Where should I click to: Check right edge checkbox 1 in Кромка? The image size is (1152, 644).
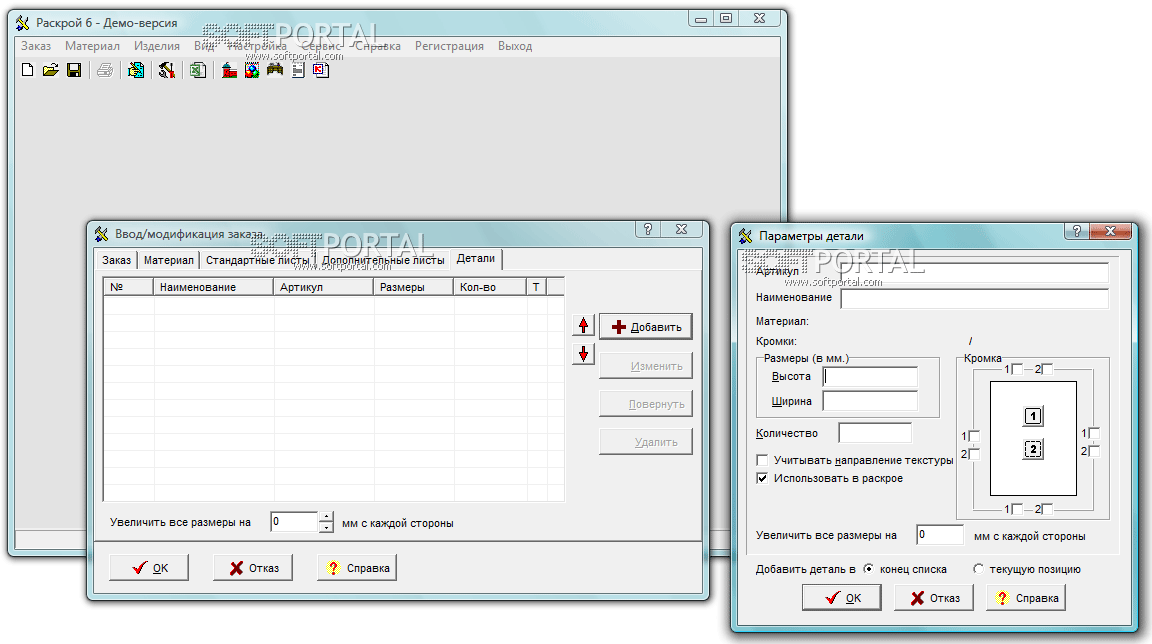coord(1094,433)
